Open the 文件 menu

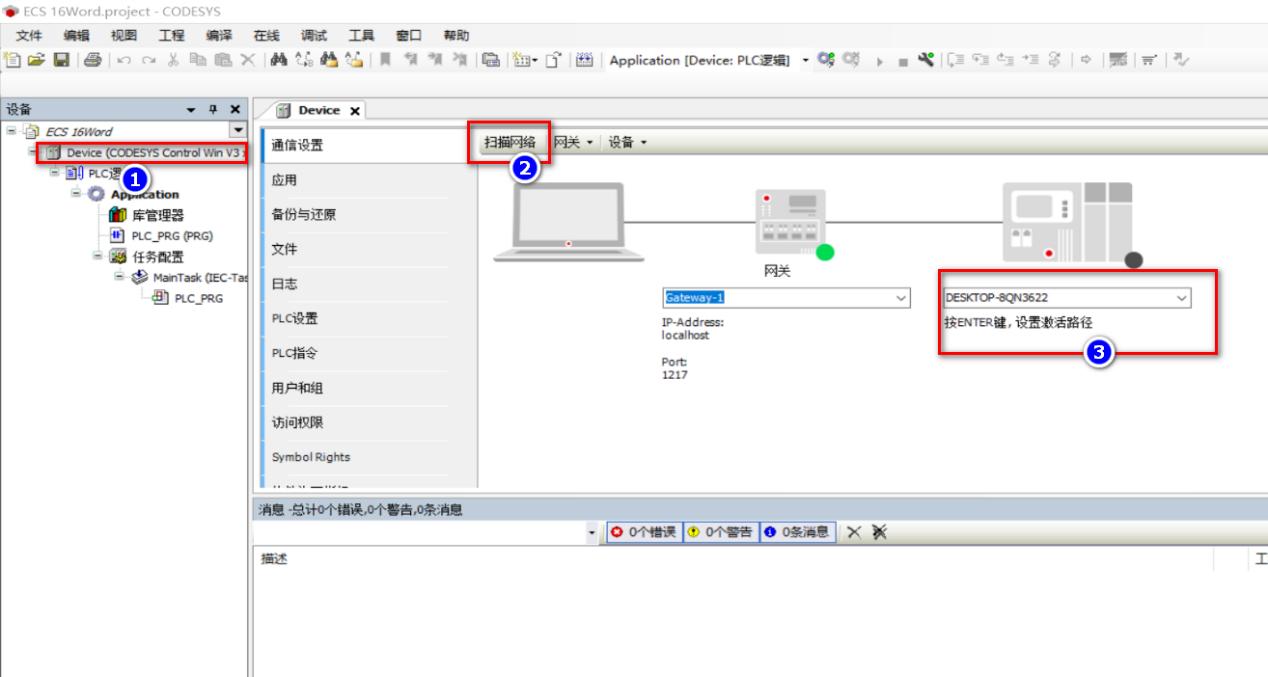coord(29,35)
